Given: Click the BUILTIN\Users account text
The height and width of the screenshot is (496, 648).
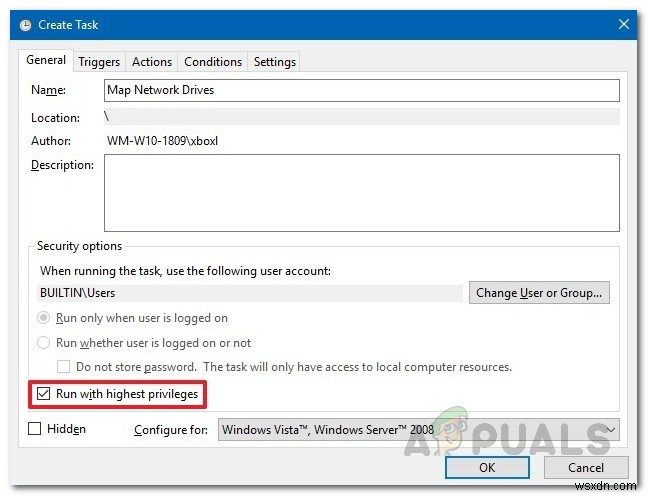Looking at the screenshot, I should click(78, 293).
